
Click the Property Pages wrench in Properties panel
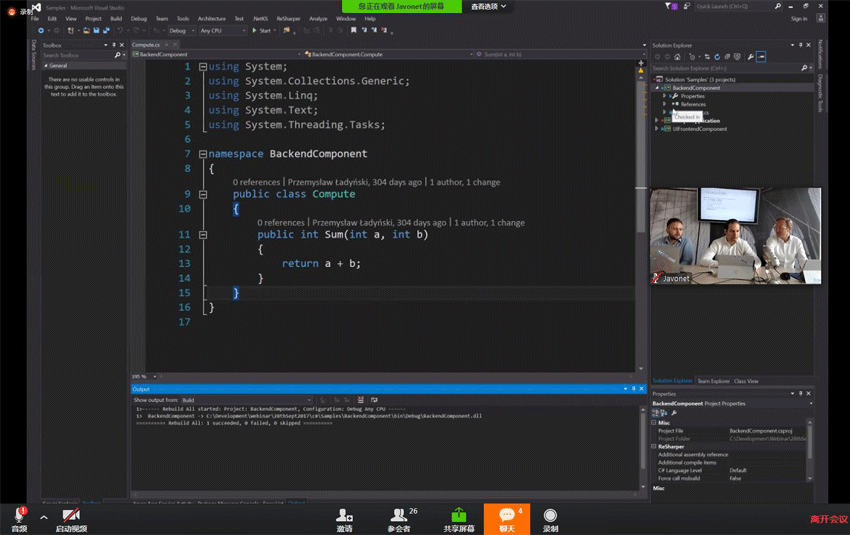[674, 413]
